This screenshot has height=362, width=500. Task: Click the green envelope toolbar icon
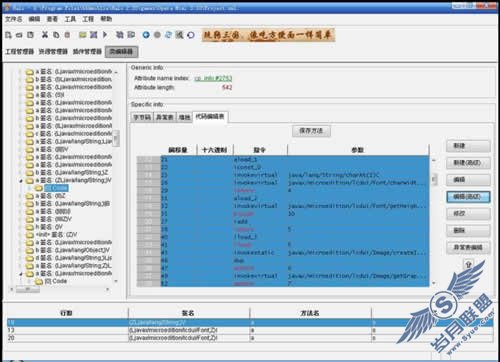click(83, 35)
